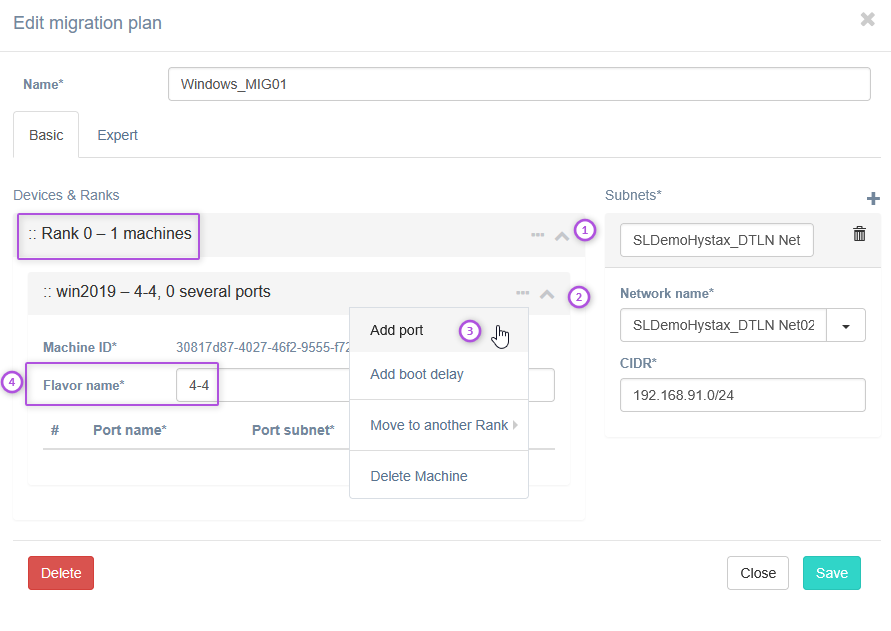Image resolution: width=891 pixels, height=631 pixels.
Task: Open Move to another Rank submenu
Action: (x=439, y=425)
